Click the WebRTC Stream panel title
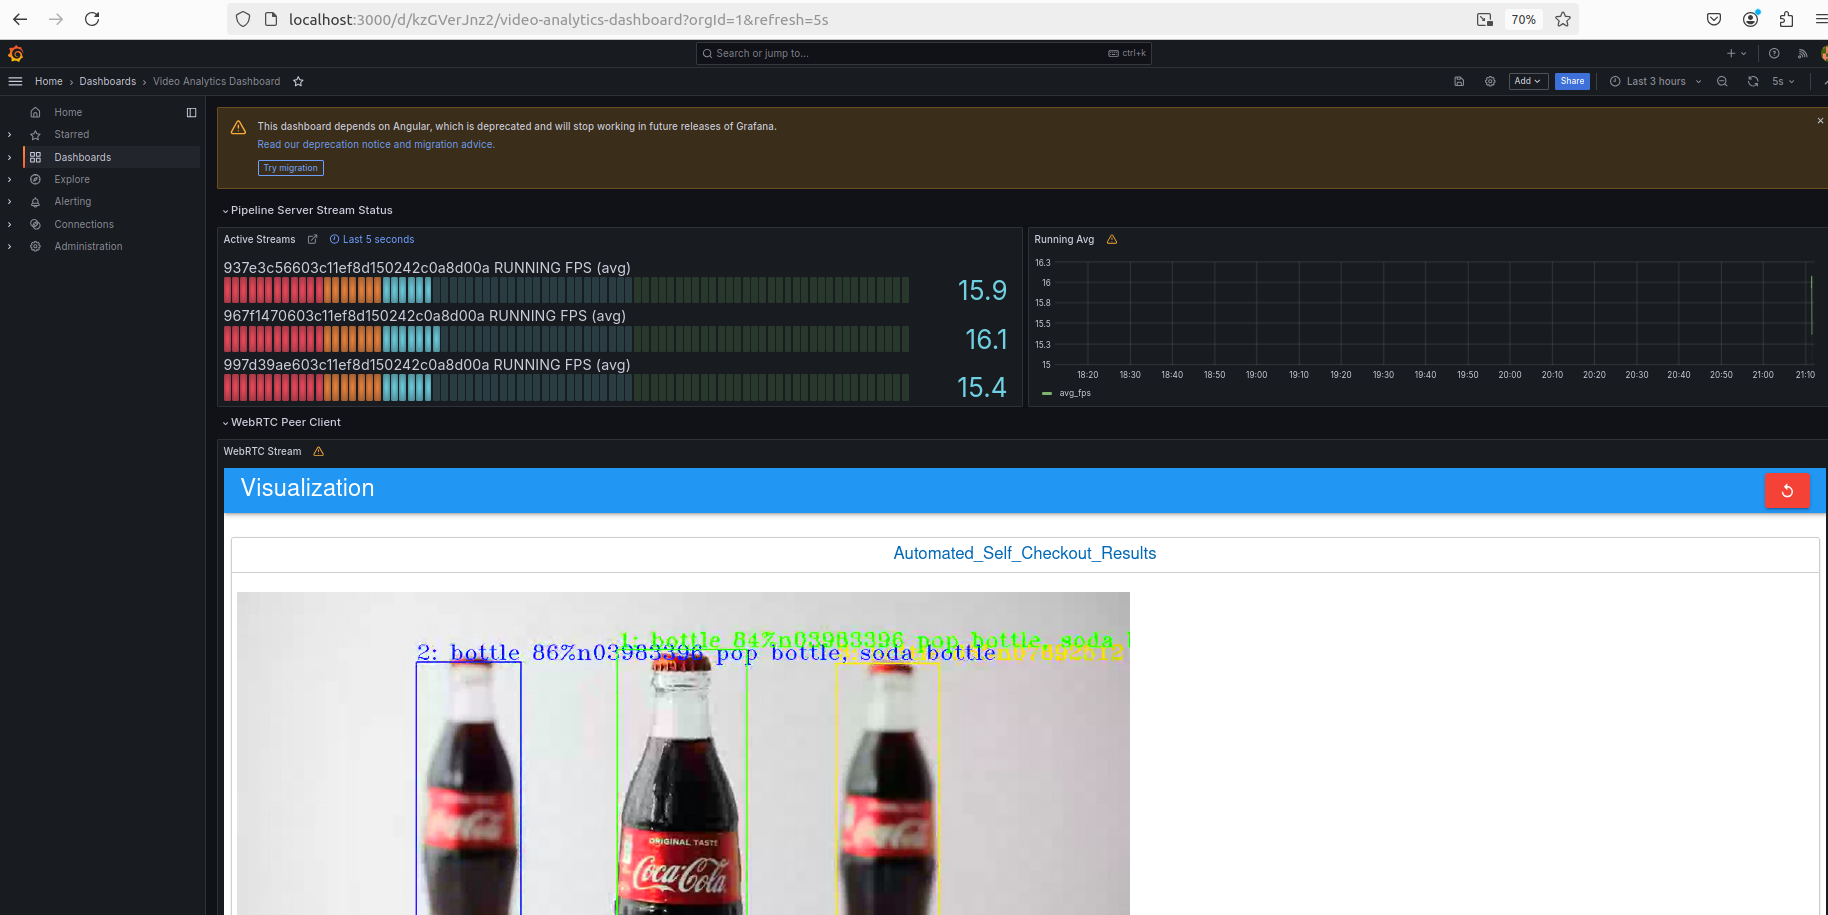This screenshot has height=915, width=1828. (262, 452)
